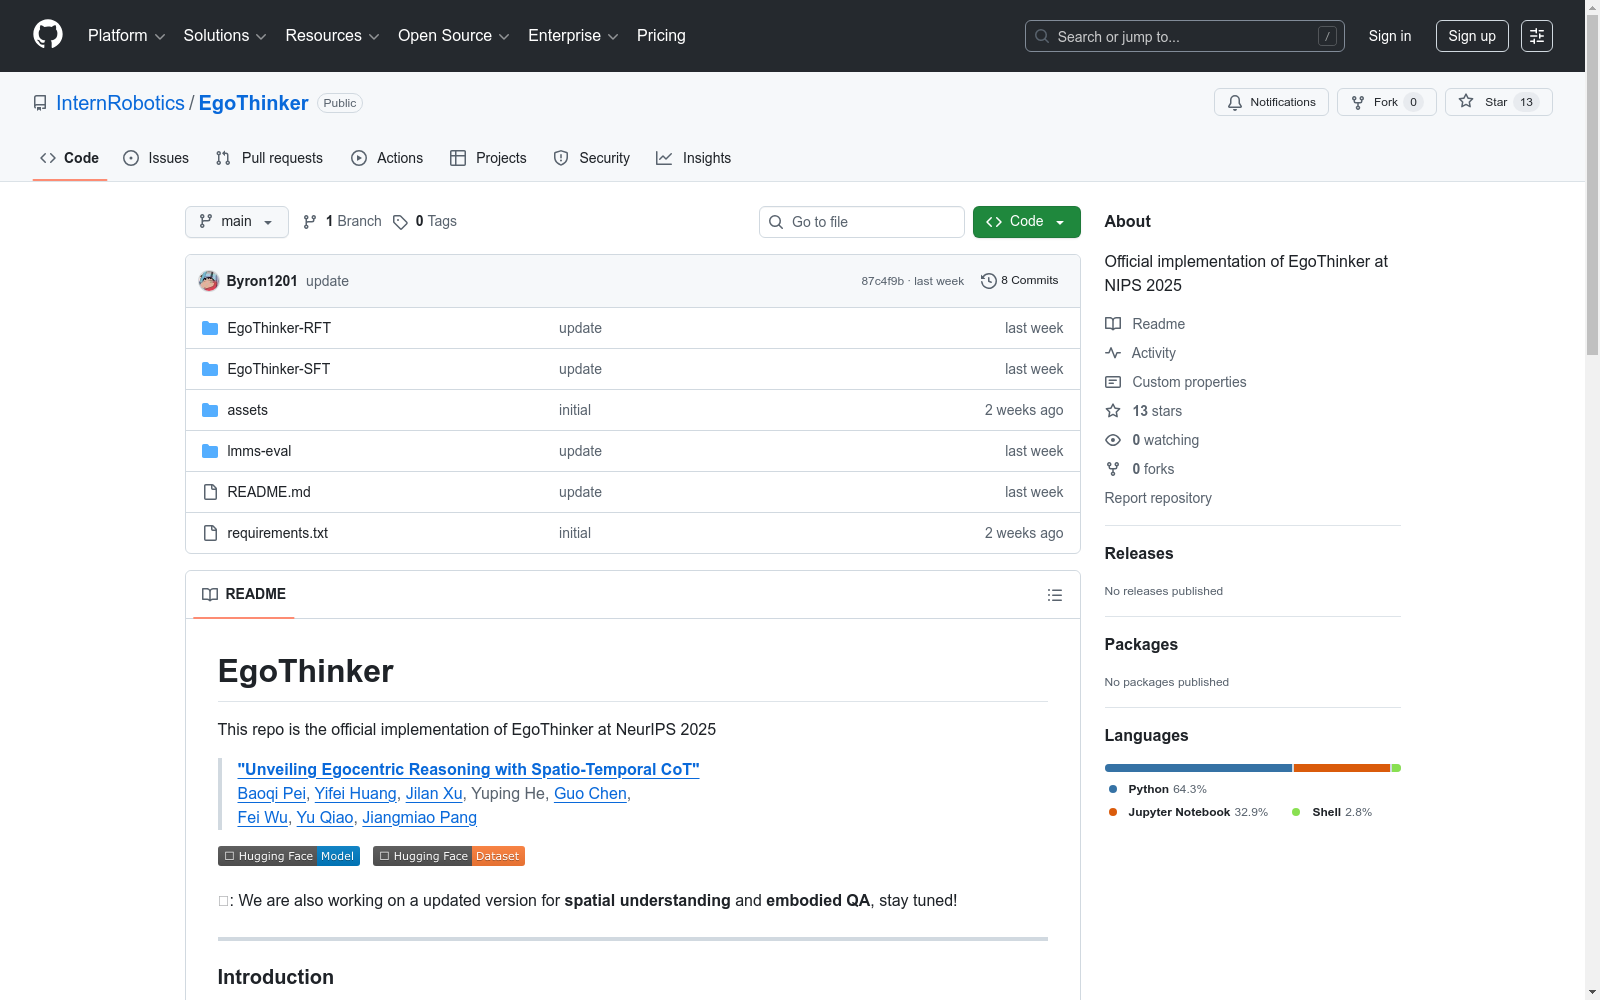Expand the Solutions menu
The image size is (1600, 1000).
pyautogui.click(x=225, y=36)
